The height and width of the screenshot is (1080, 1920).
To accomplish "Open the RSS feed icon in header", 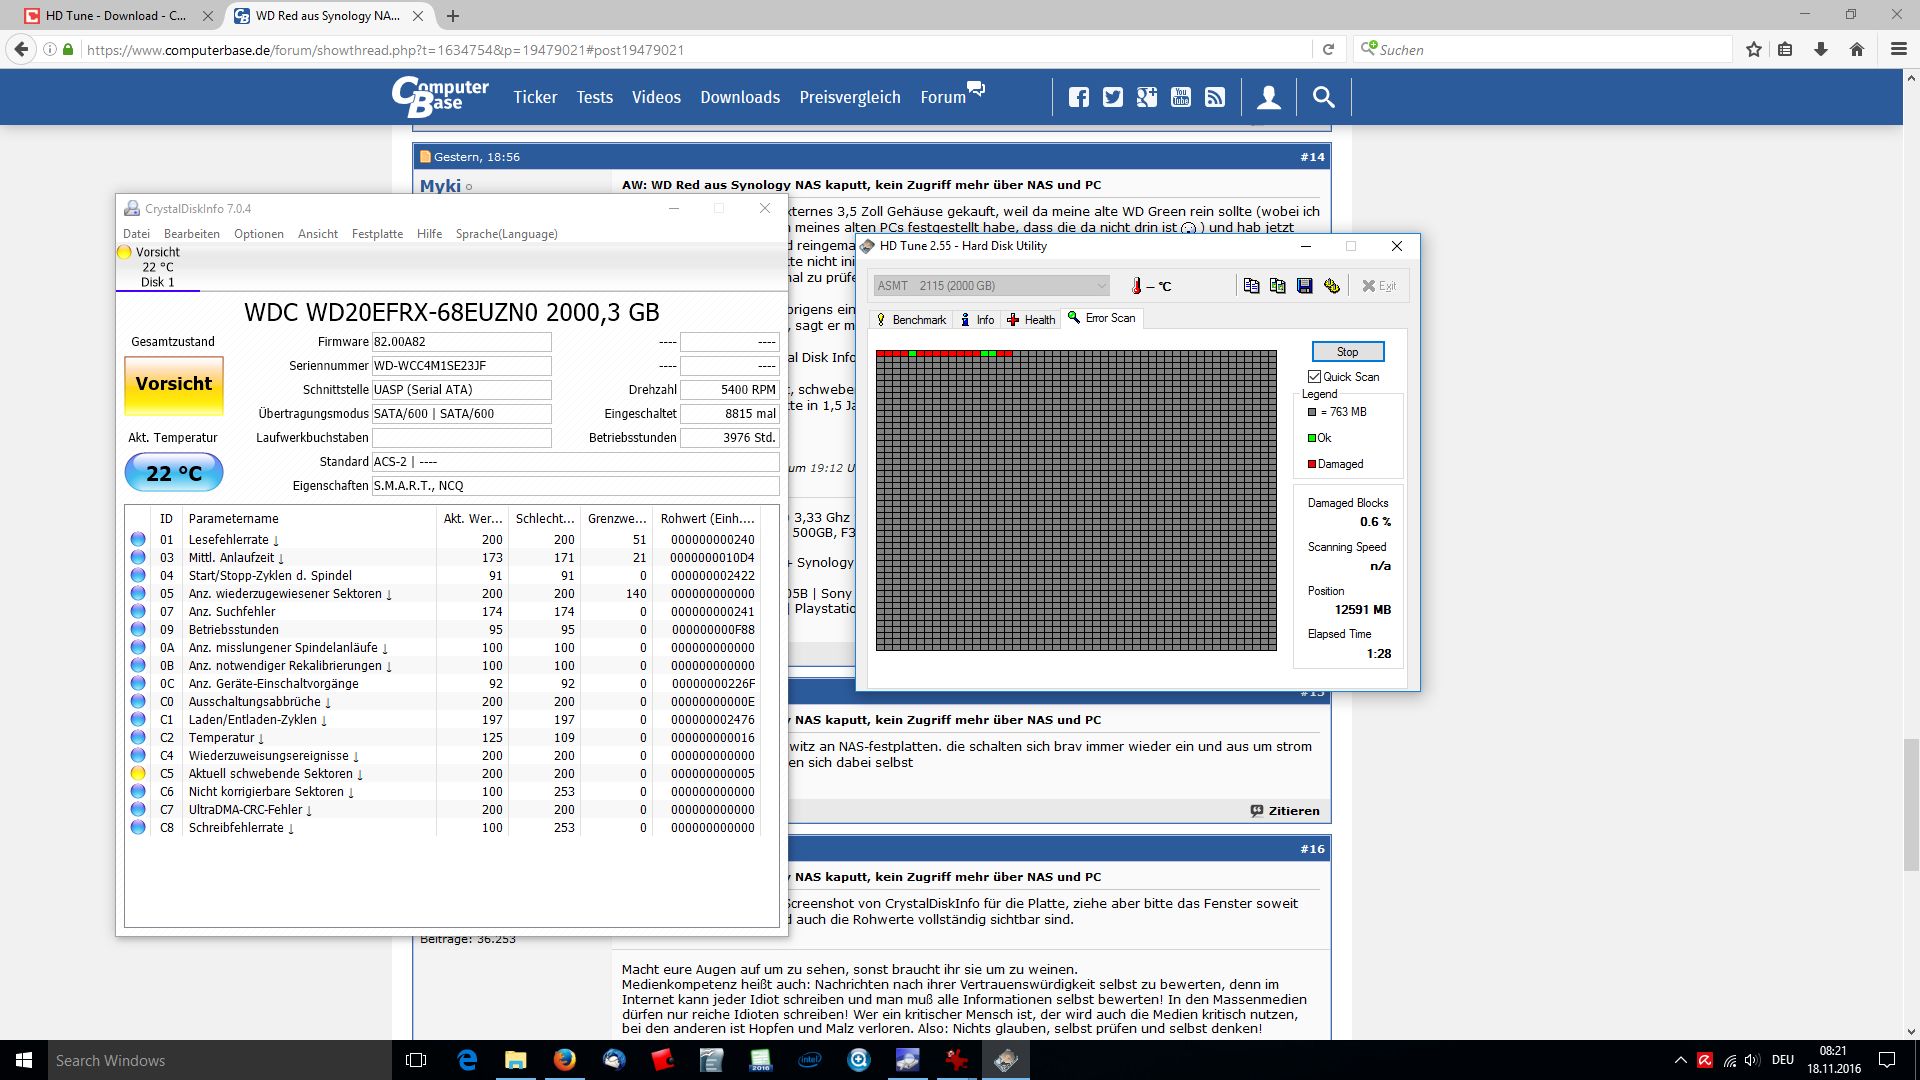I will point(1214,97).
